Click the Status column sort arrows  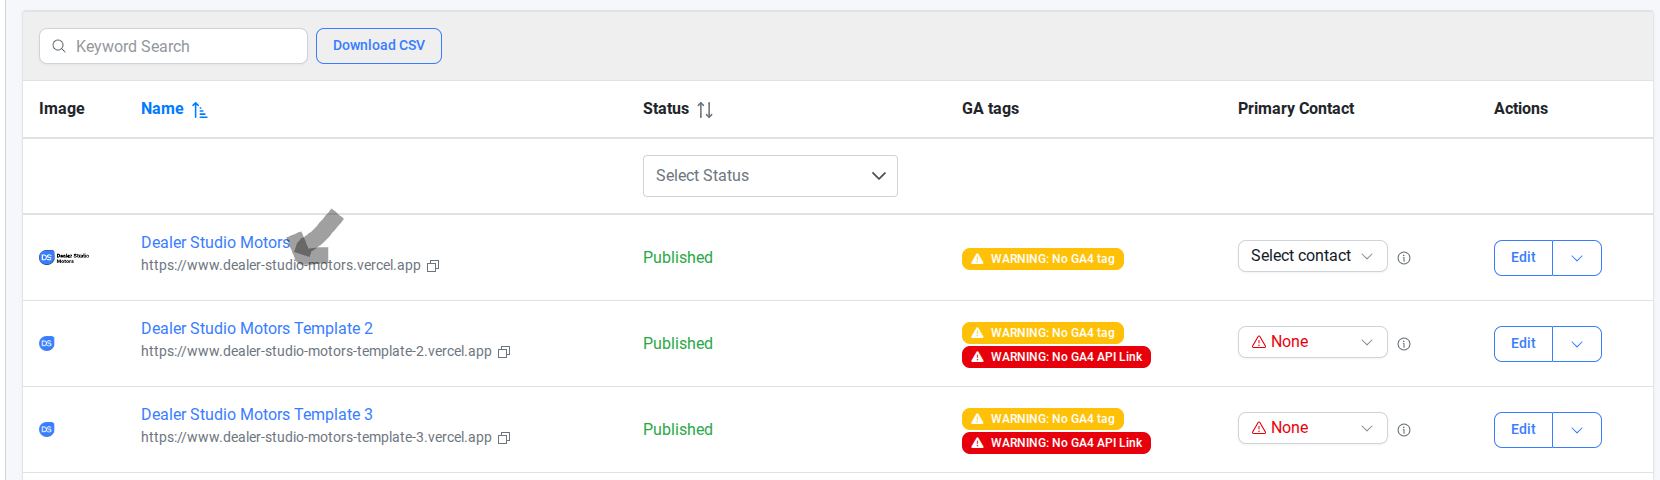click(x=705, y=110)
